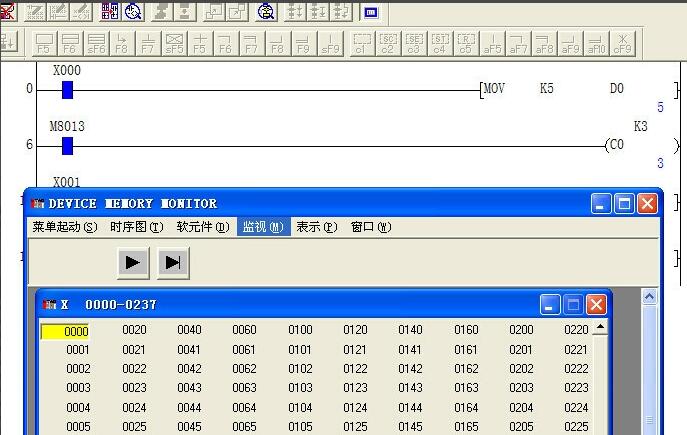The image size is (687, 435).
Task: Select device cell 0100 in X table
Action: tap(300, 331)
